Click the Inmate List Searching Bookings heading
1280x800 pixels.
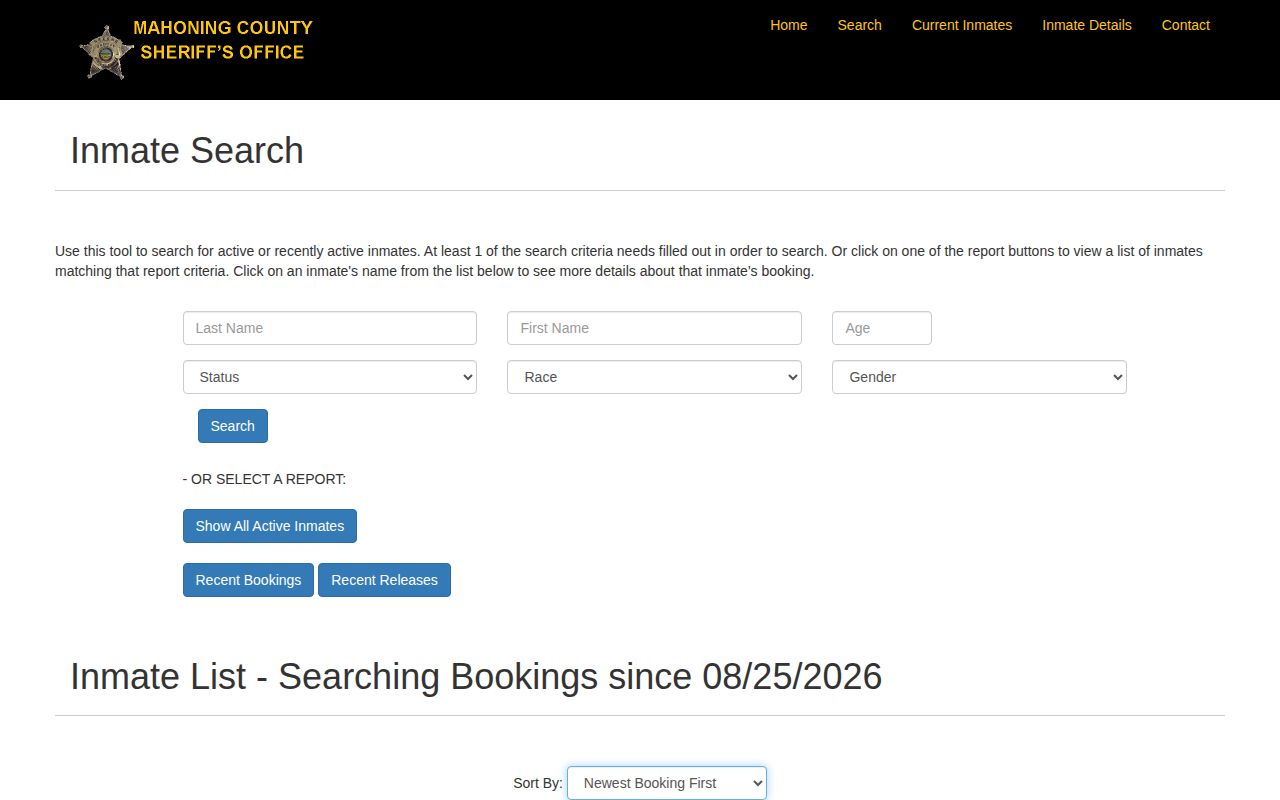pos(476,677)
